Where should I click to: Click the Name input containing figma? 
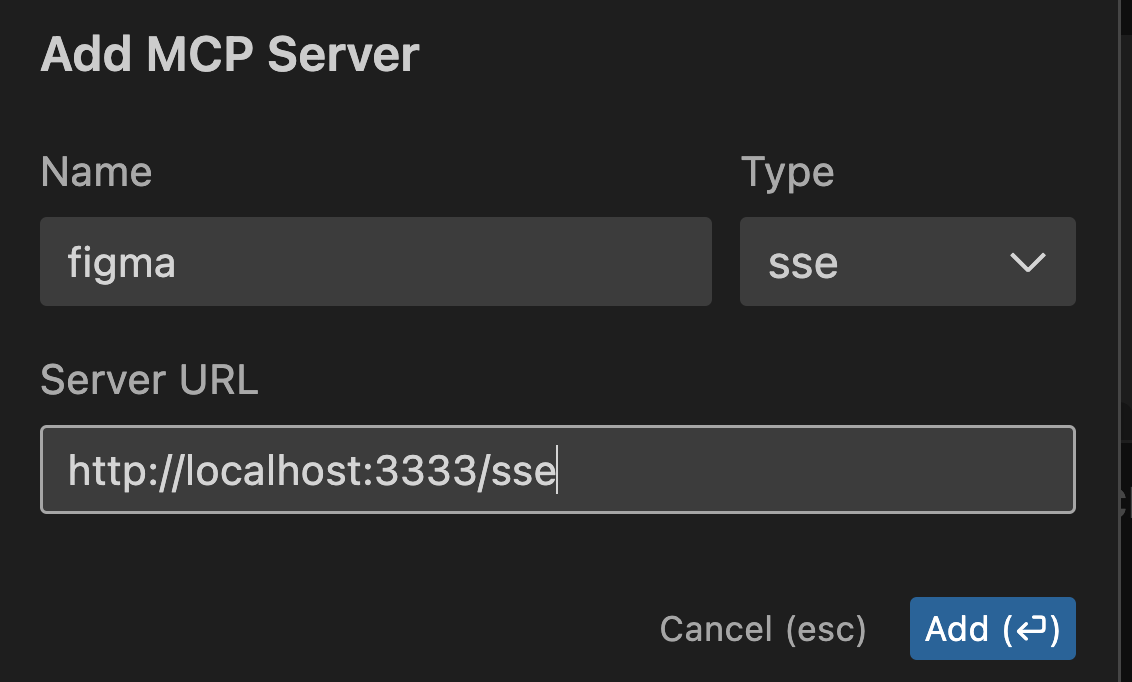(375, 262)
